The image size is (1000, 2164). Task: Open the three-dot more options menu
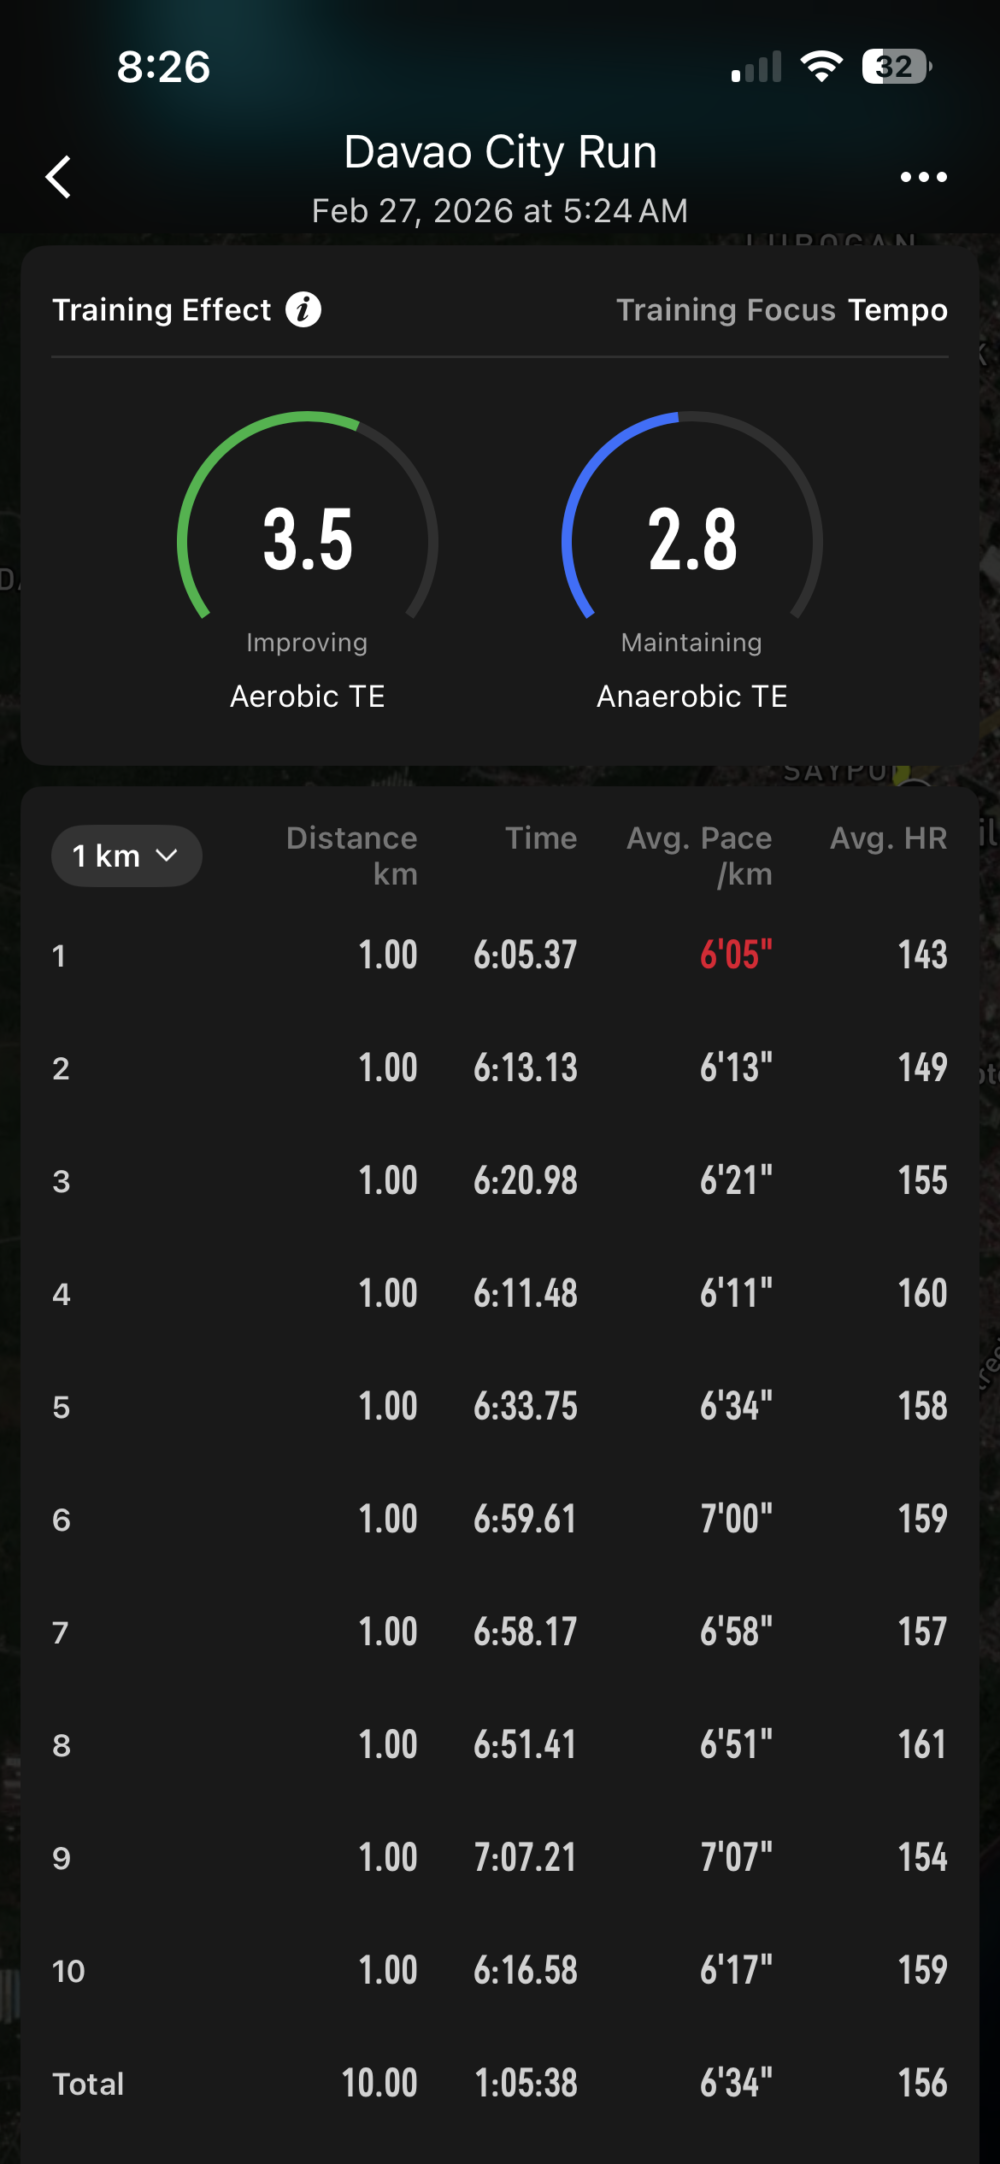click(923, 177)
